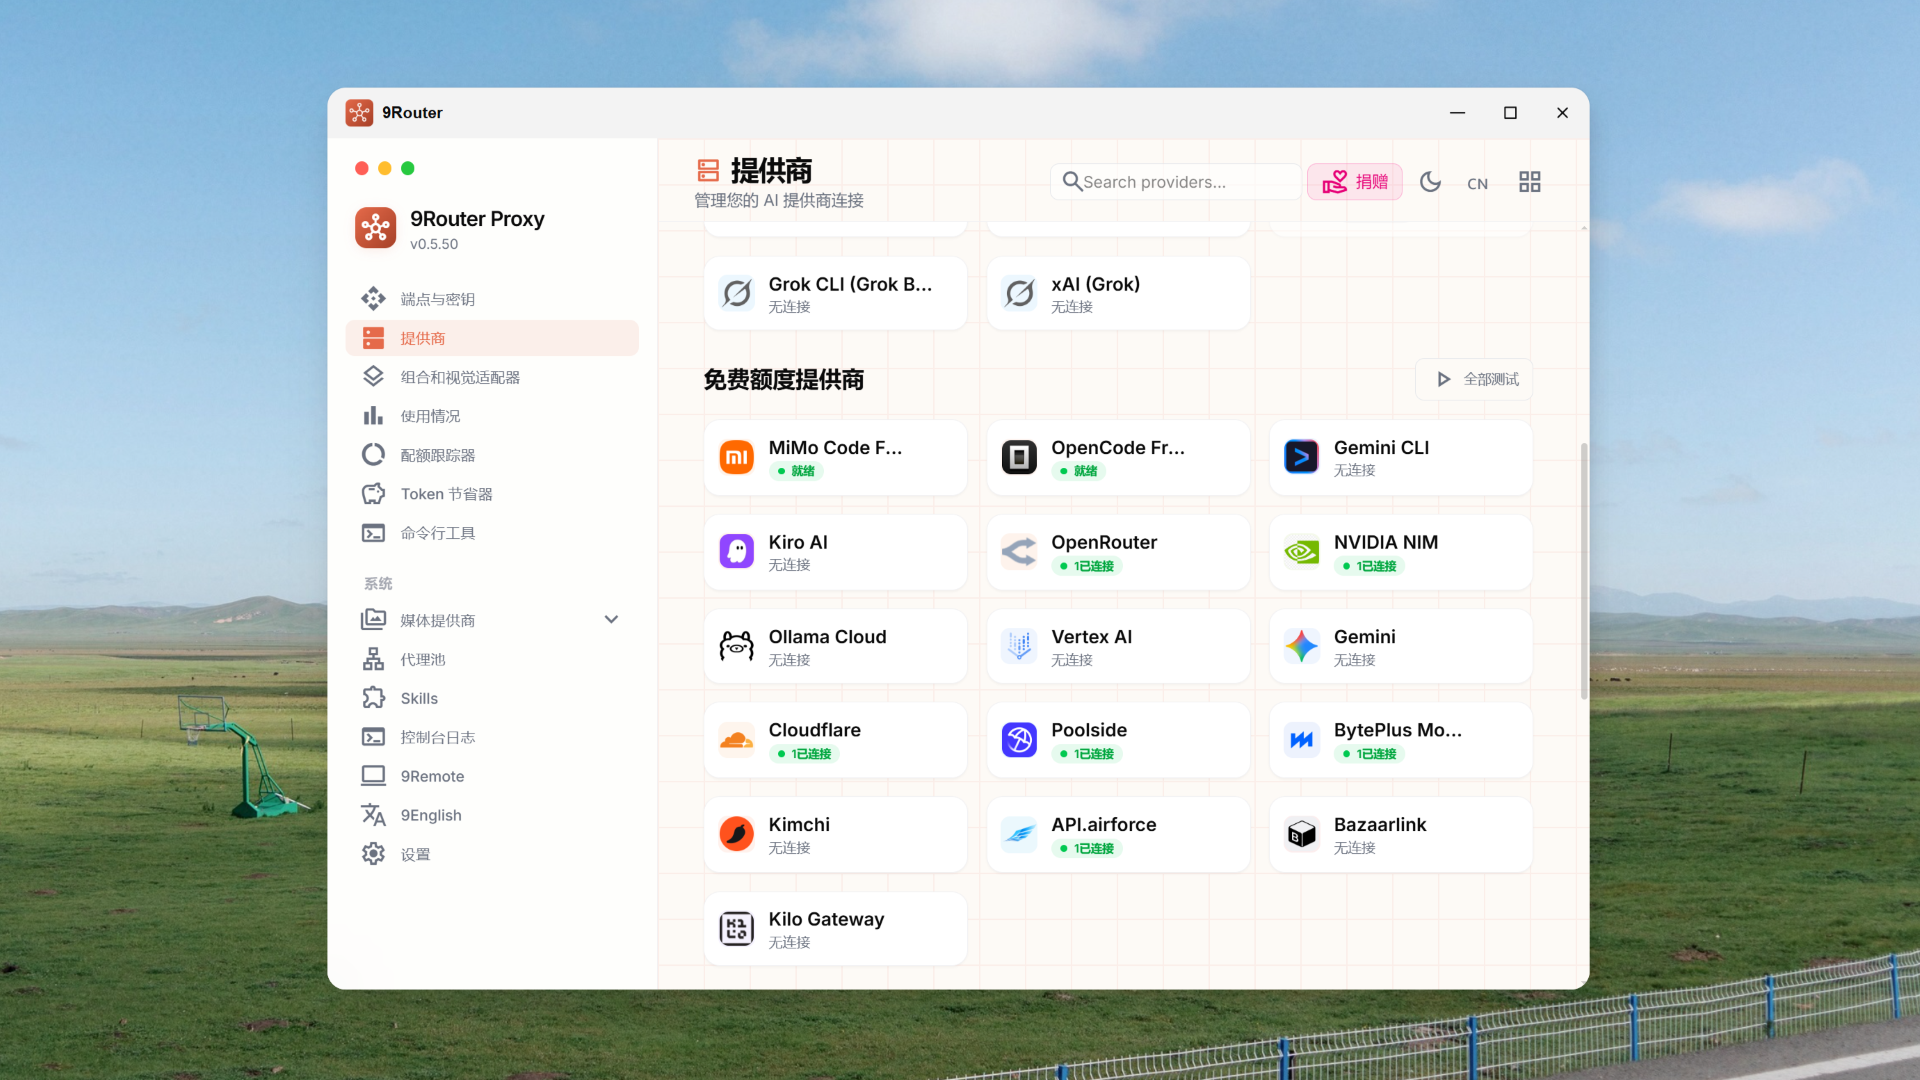
Task: Click the 9Router Proxy logo in sidebar
Action: [376, 229]
